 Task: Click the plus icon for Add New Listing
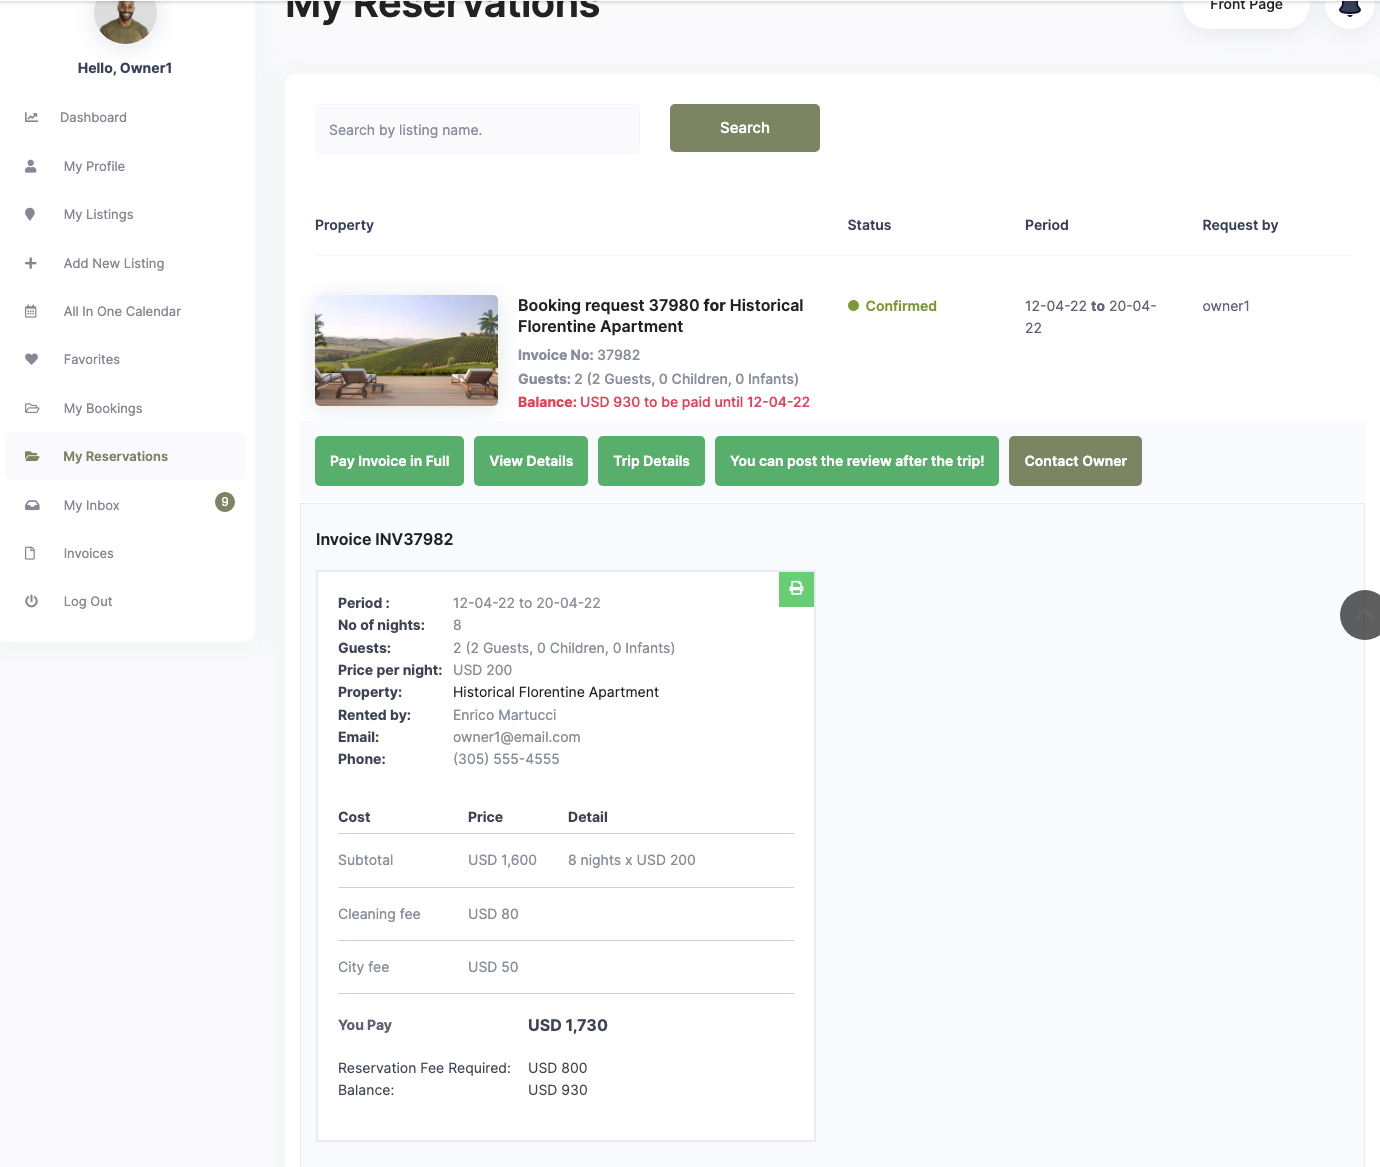[31, 263]
